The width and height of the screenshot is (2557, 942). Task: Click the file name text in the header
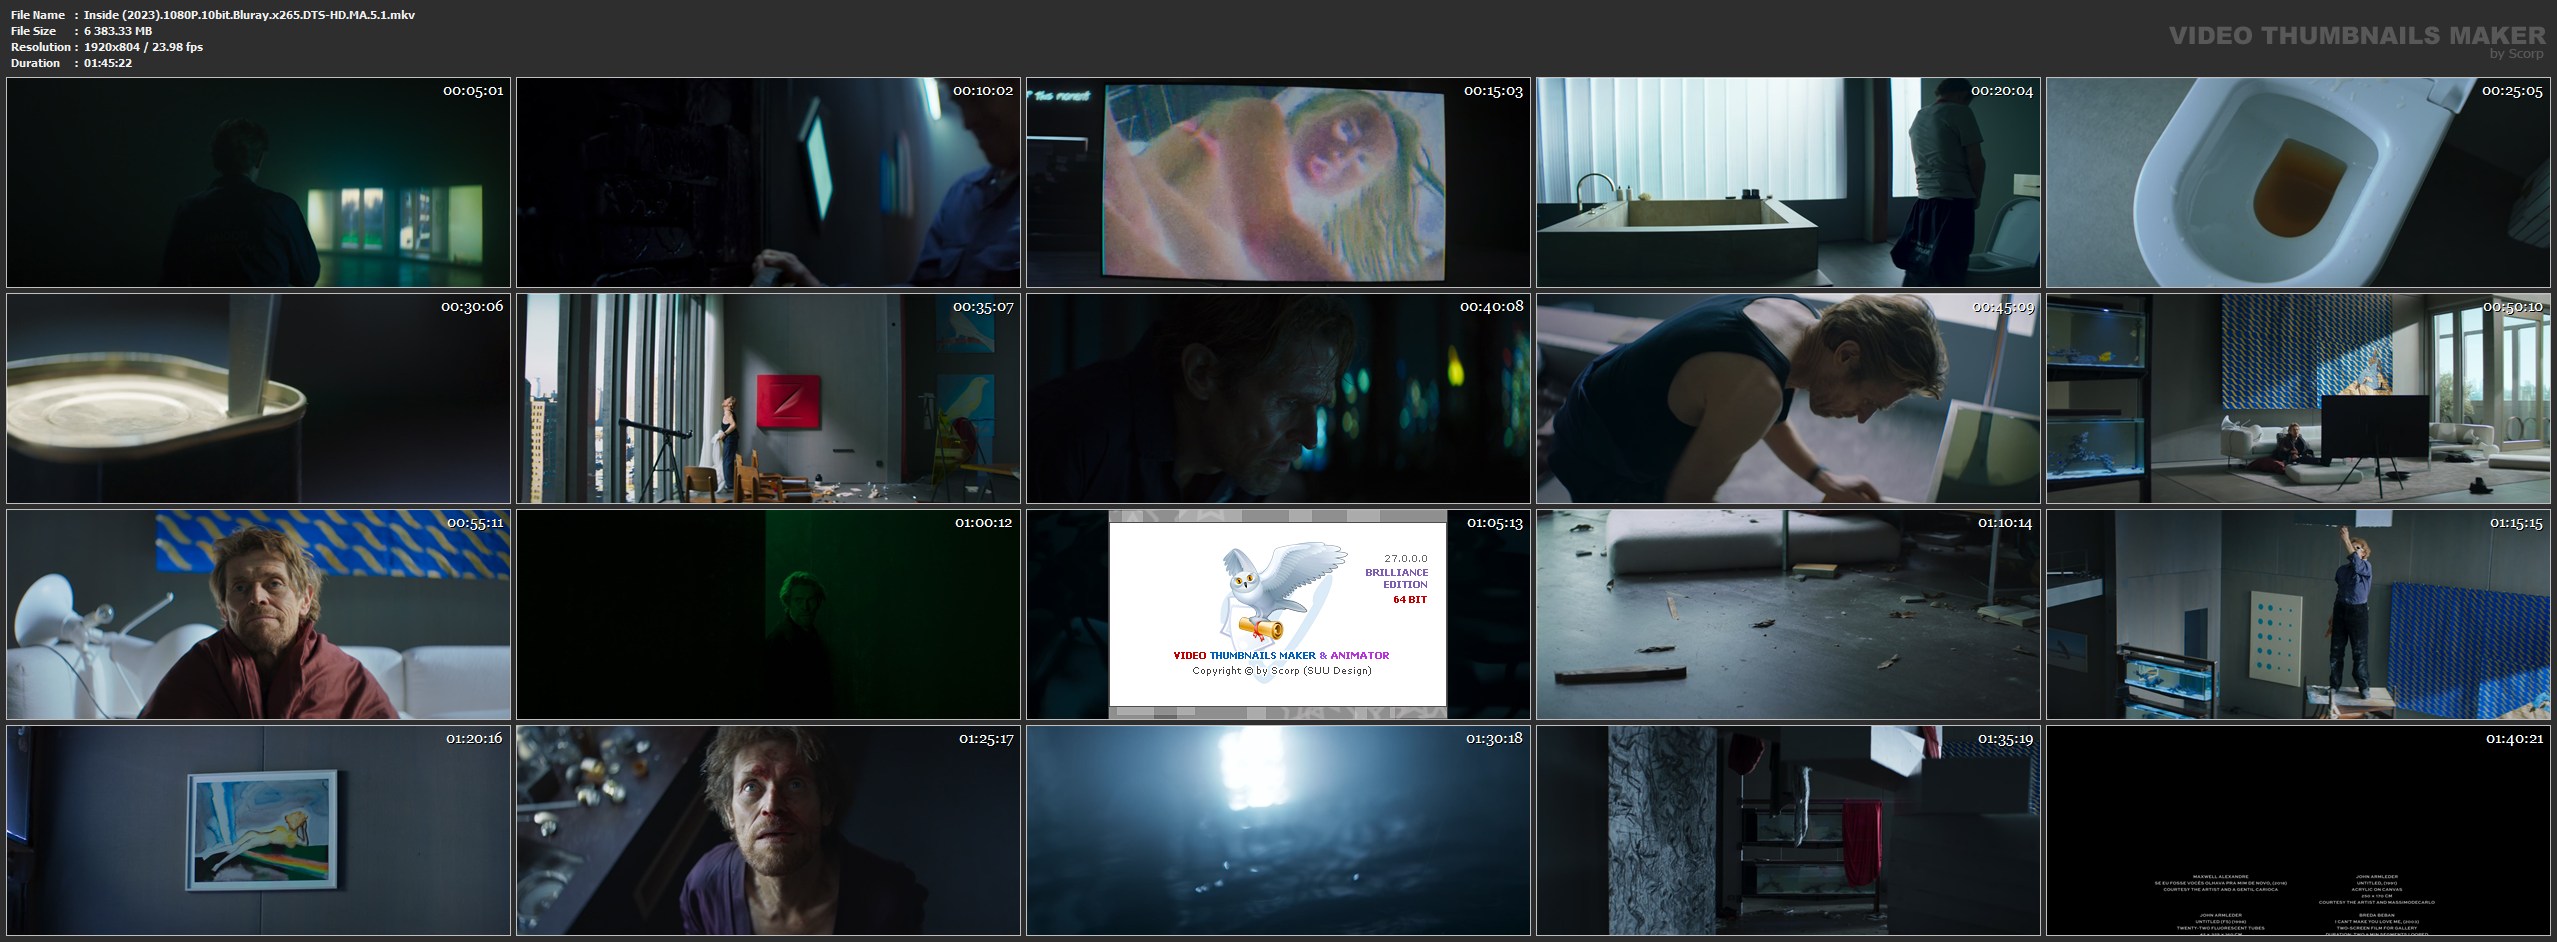(249, 15)
